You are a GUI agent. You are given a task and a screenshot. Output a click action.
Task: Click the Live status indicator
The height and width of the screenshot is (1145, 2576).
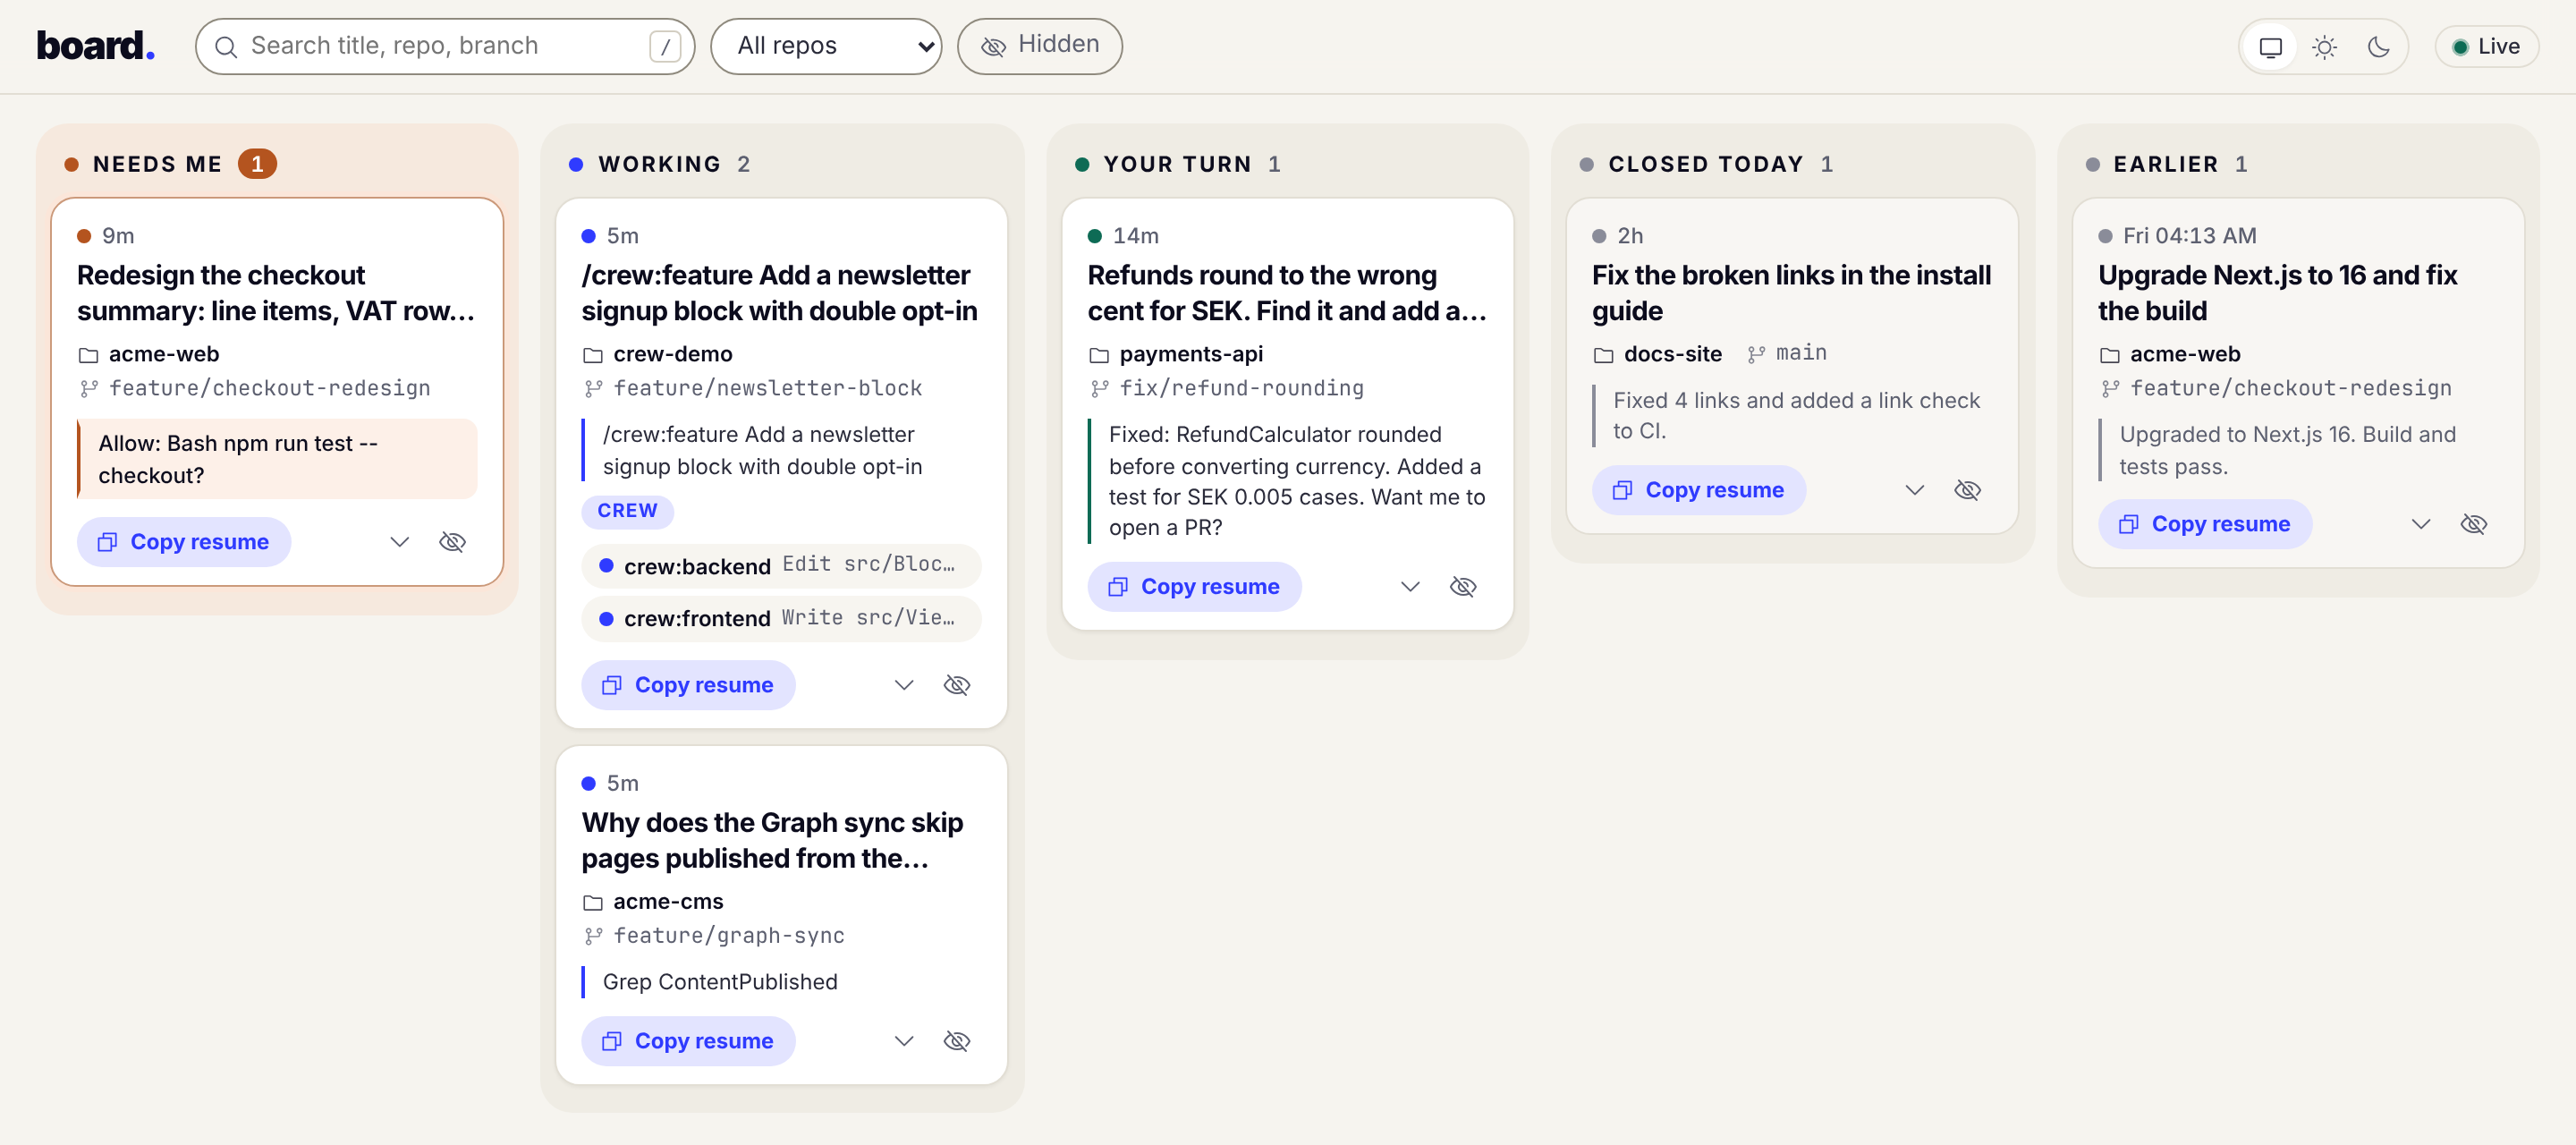(2486, 47)
